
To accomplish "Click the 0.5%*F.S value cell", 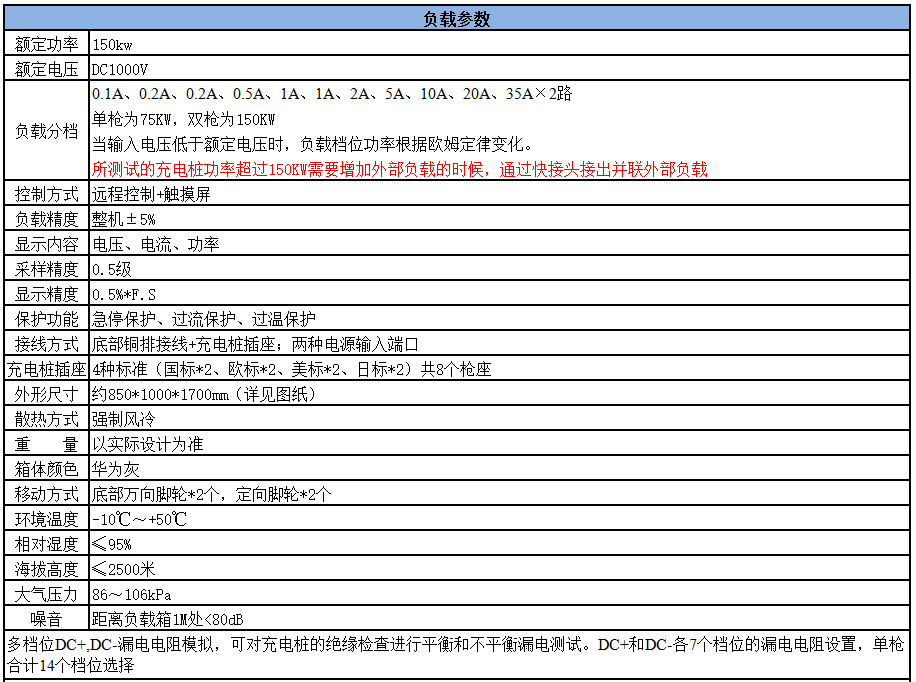I will pos(124,295).
